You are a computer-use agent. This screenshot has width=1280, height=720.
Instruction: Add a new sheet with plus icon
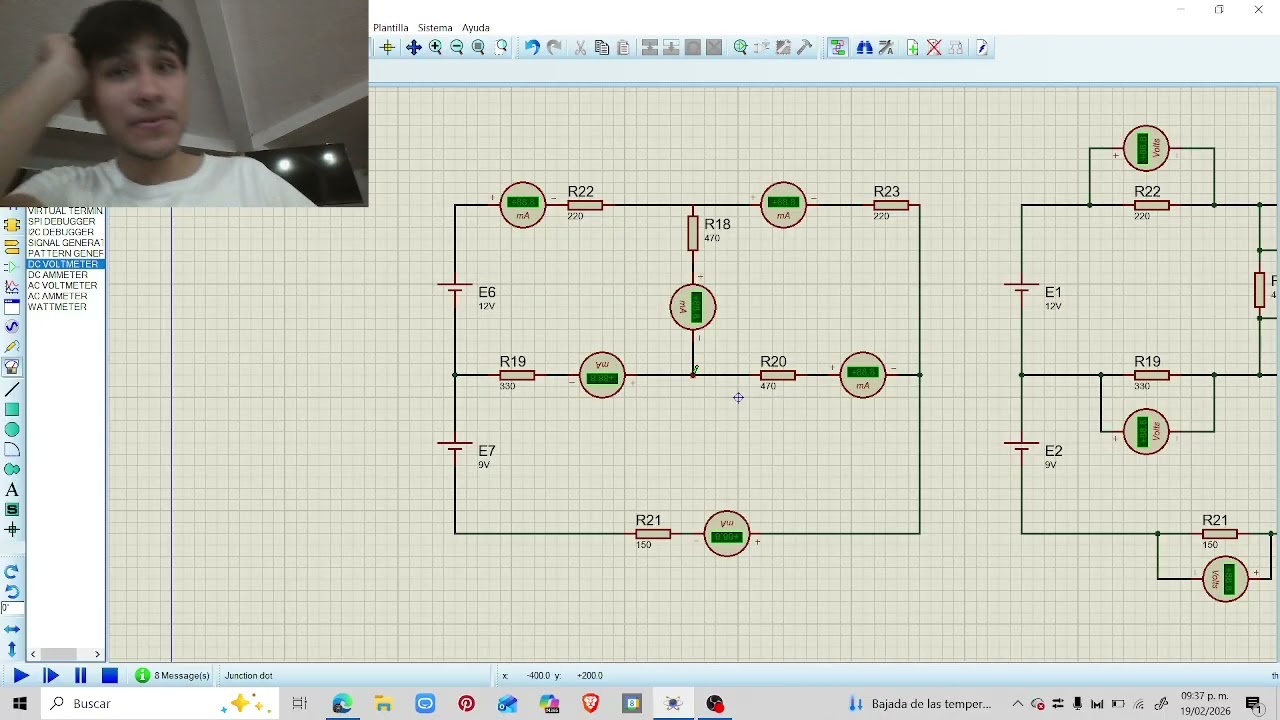click(912, 47)
